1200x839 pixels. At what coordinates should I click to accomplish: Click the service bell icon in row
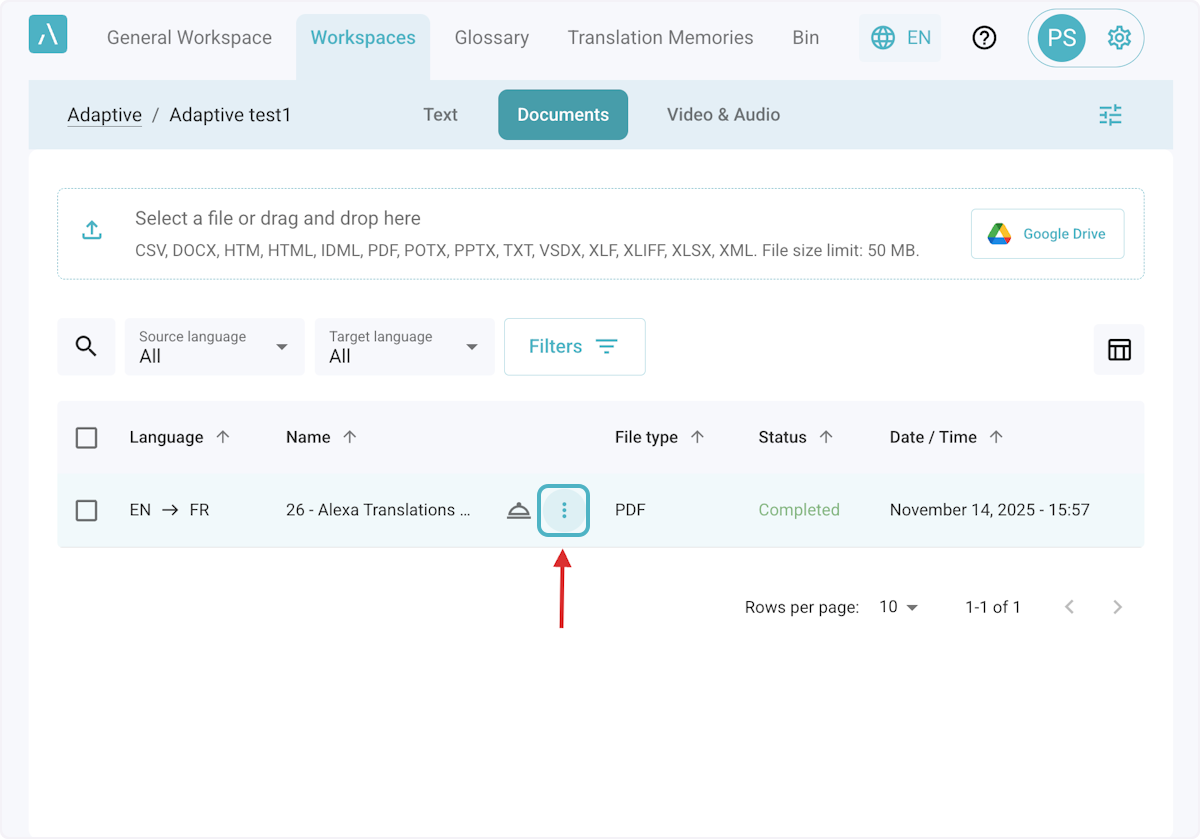(x=518, y=510)
